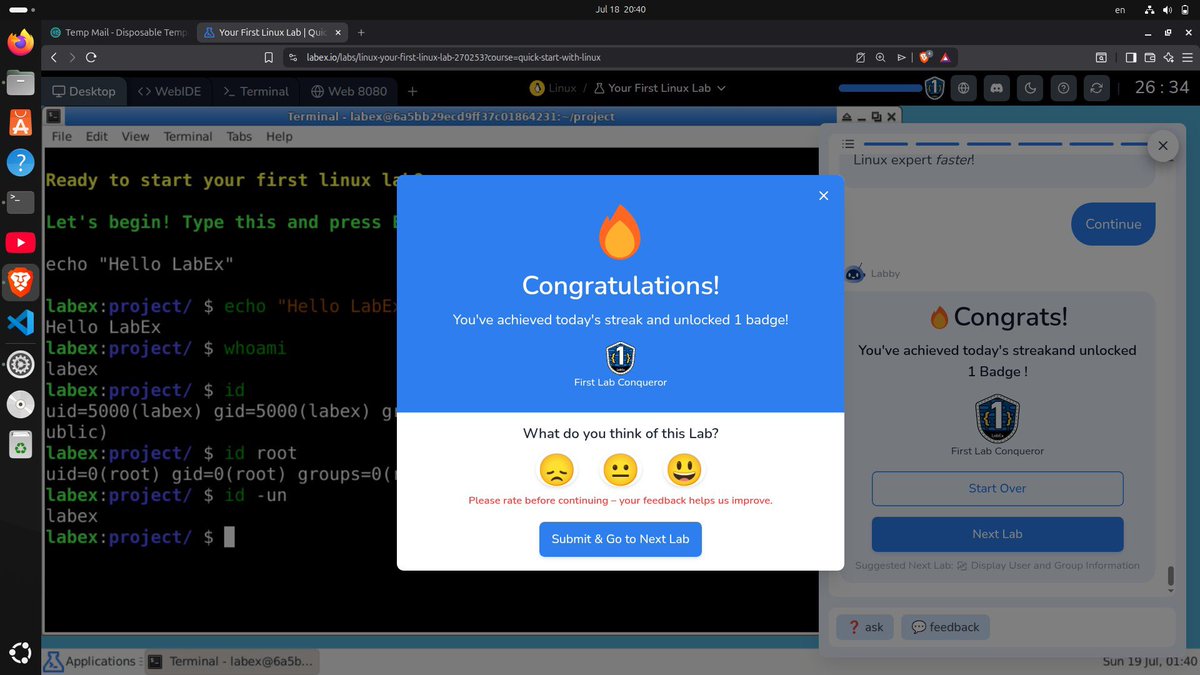Bookmark this page with the bookmark icon
Viewport: 1200px width, 675px height.
pos(268,57)
